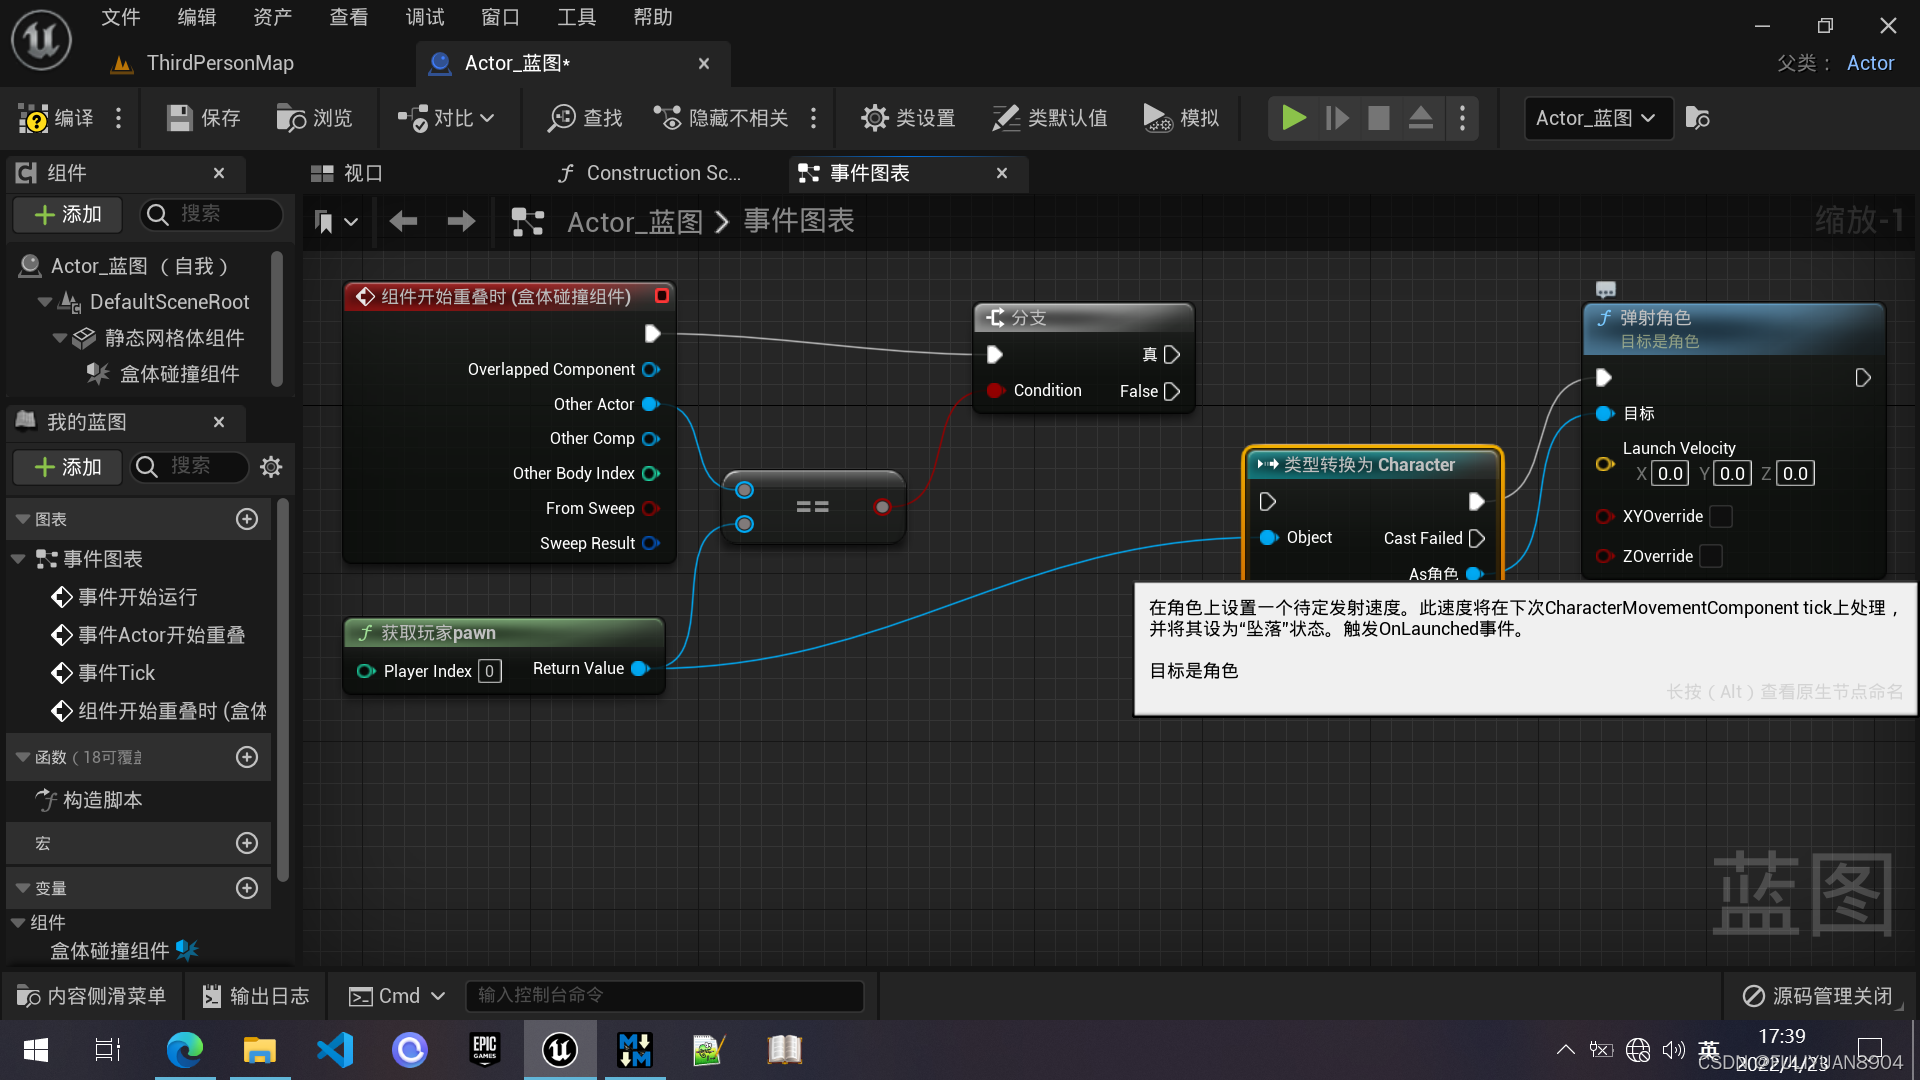Image resolution: width=1920 pixels, height=1080 pixels.
Task: Enable the XYOverride checkbox
Action: point(1720,517)
